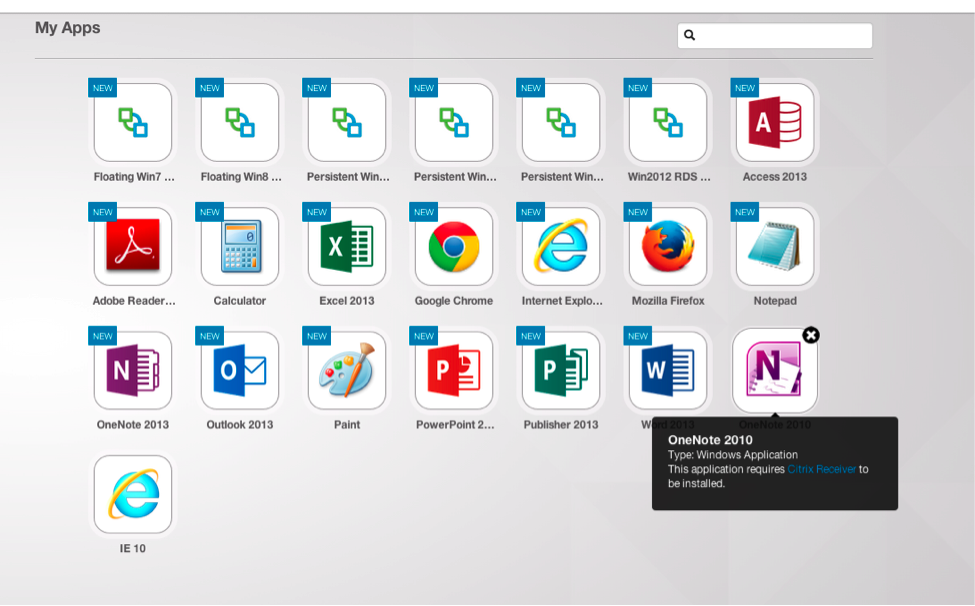Open Adobe Reader app icon

(x=133, y=246)
